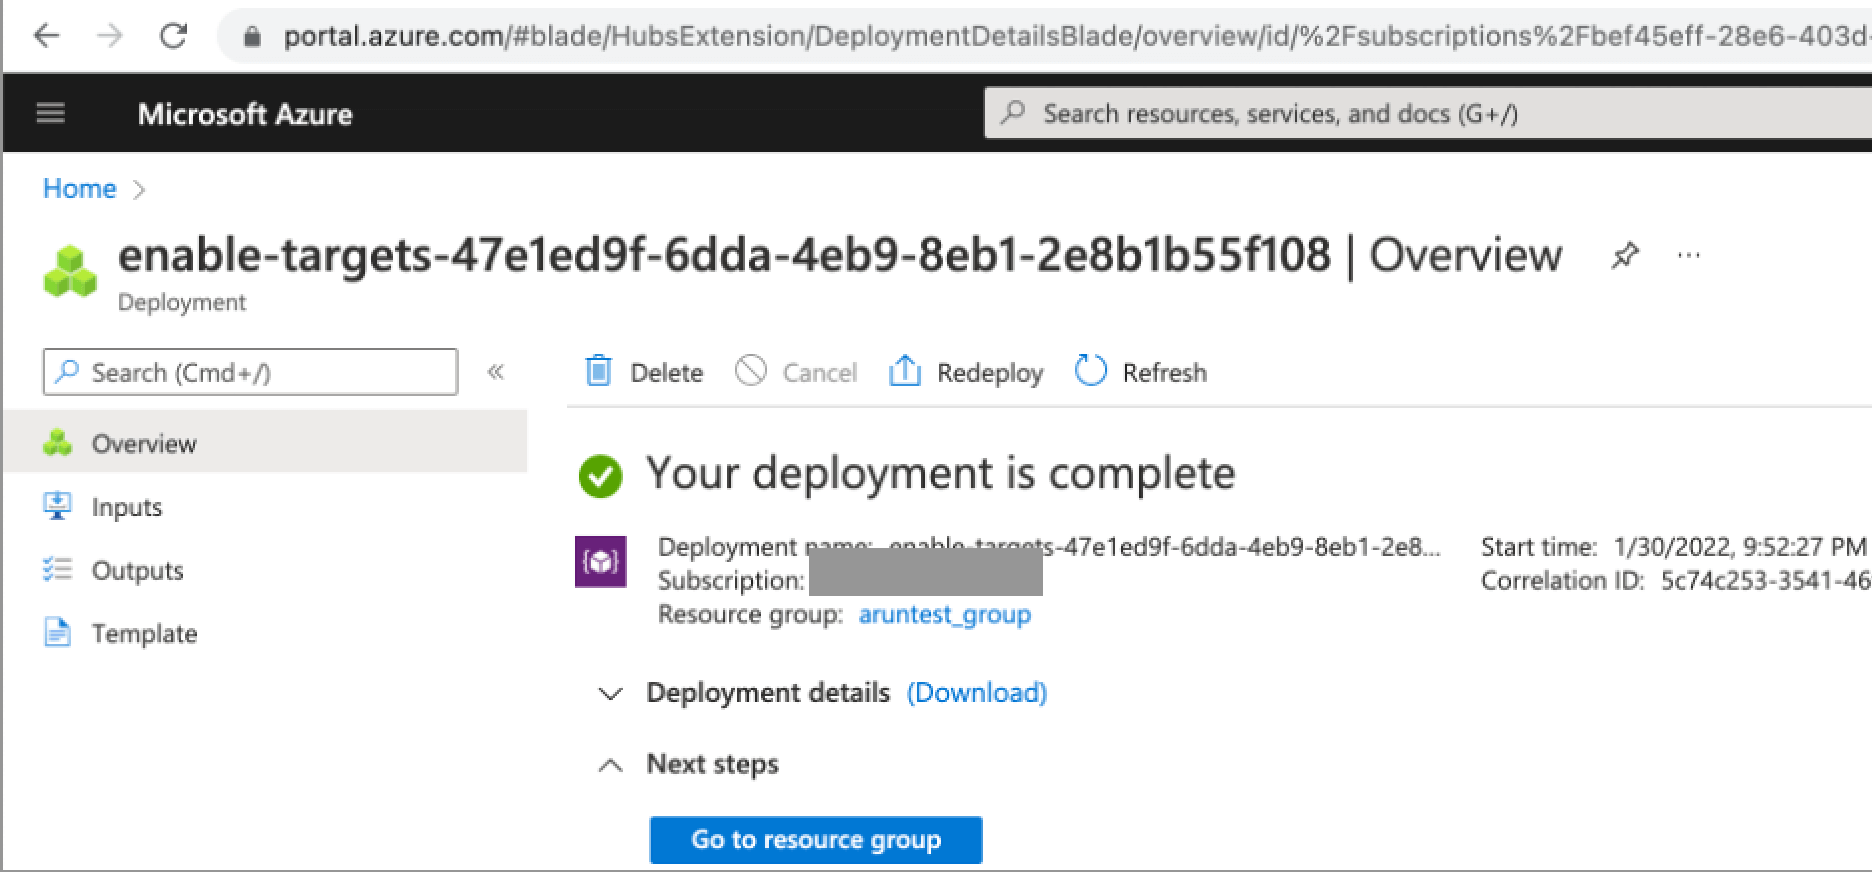Screen dimensions: 1872x872
Task: Open the Azure portal hamburger menu
Action: coord(51,114)
